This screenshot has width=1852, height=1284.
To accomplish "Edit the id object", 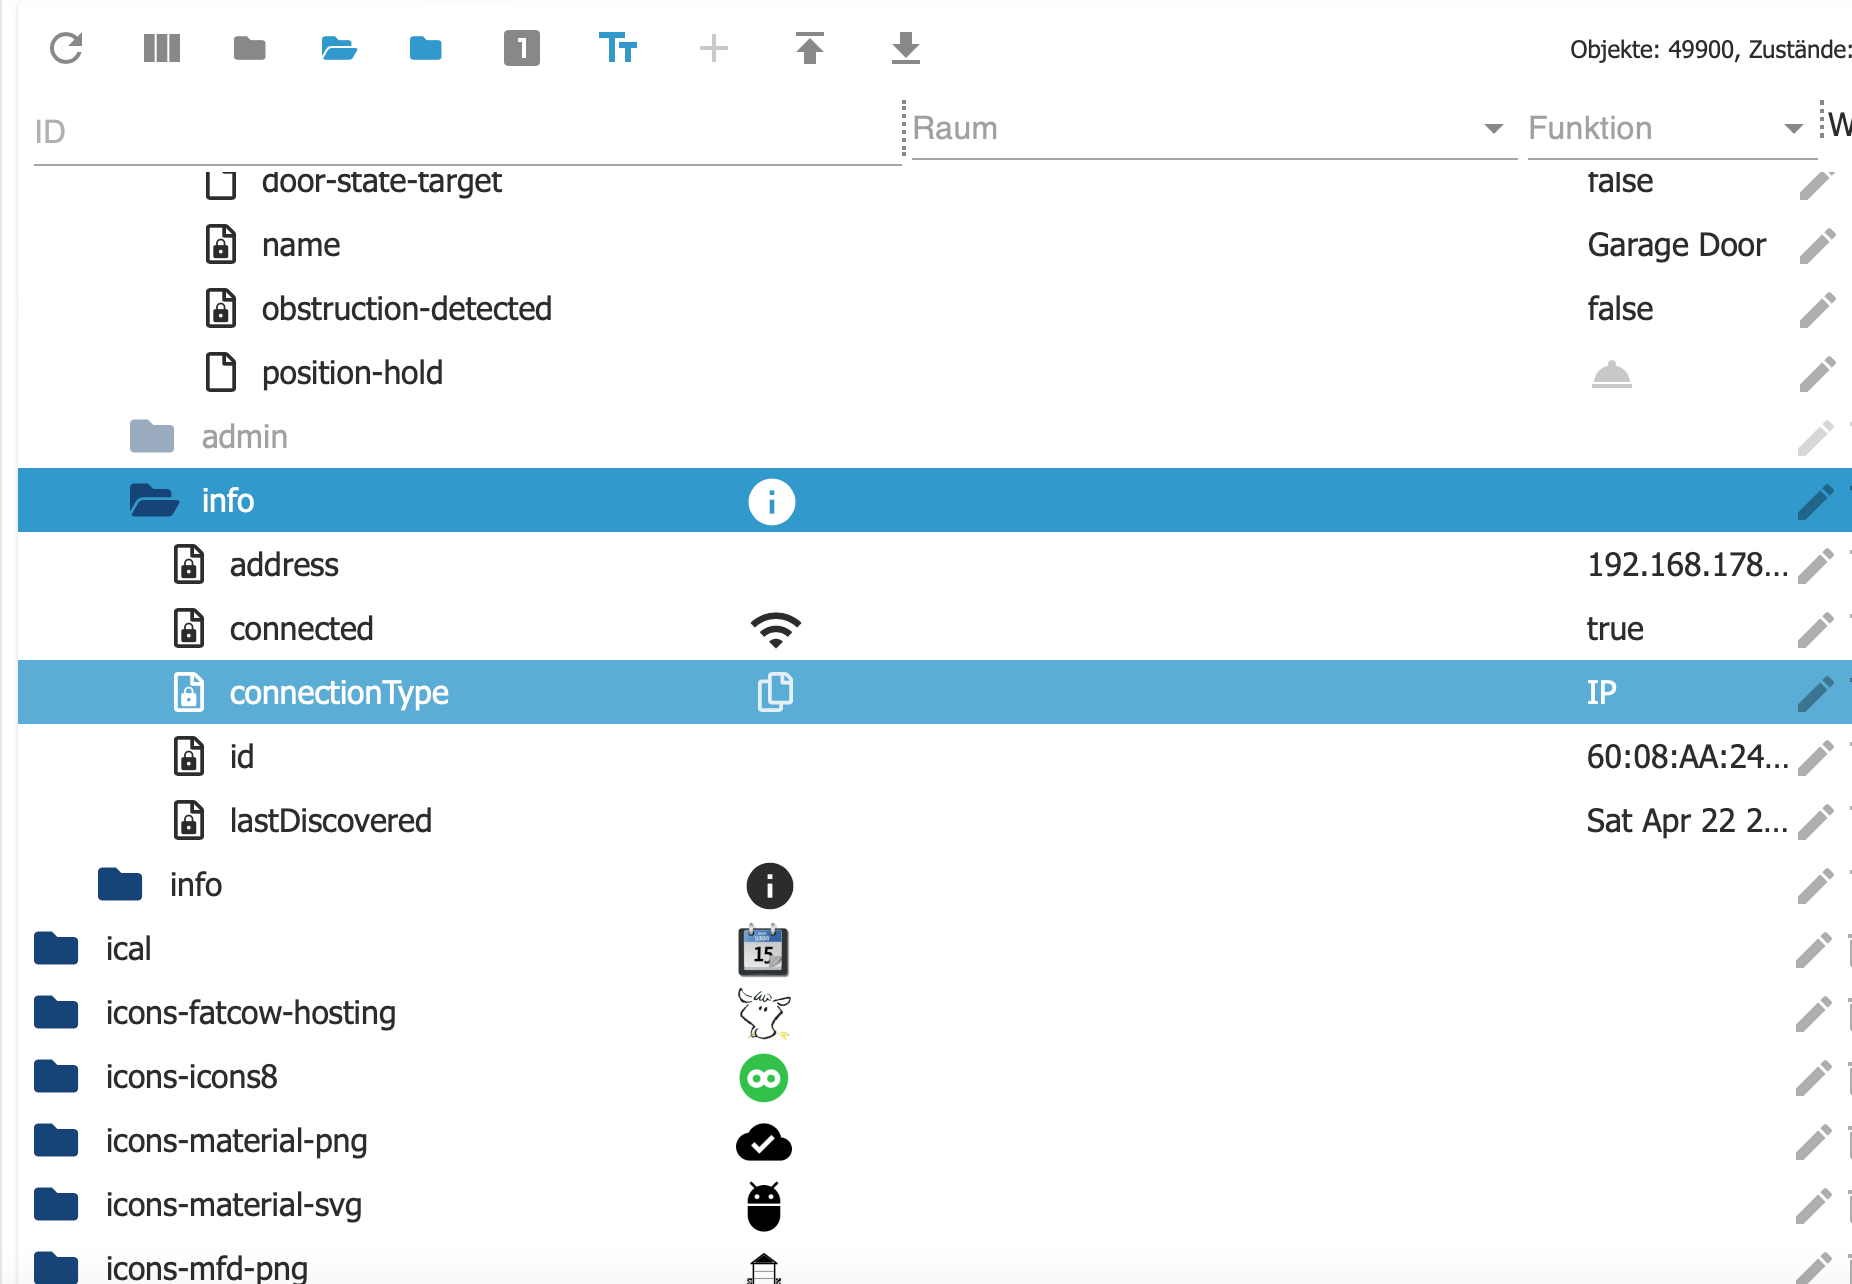I will click(1815, 757).
